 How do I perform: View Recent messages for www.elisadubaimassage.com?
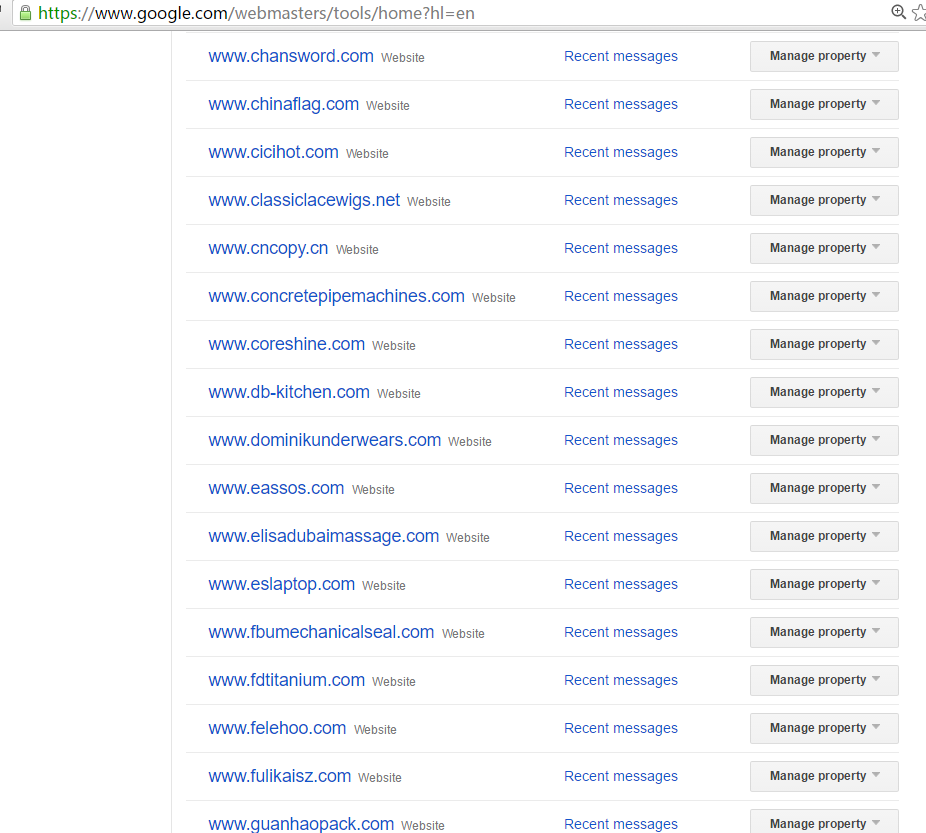coord(621,537)
